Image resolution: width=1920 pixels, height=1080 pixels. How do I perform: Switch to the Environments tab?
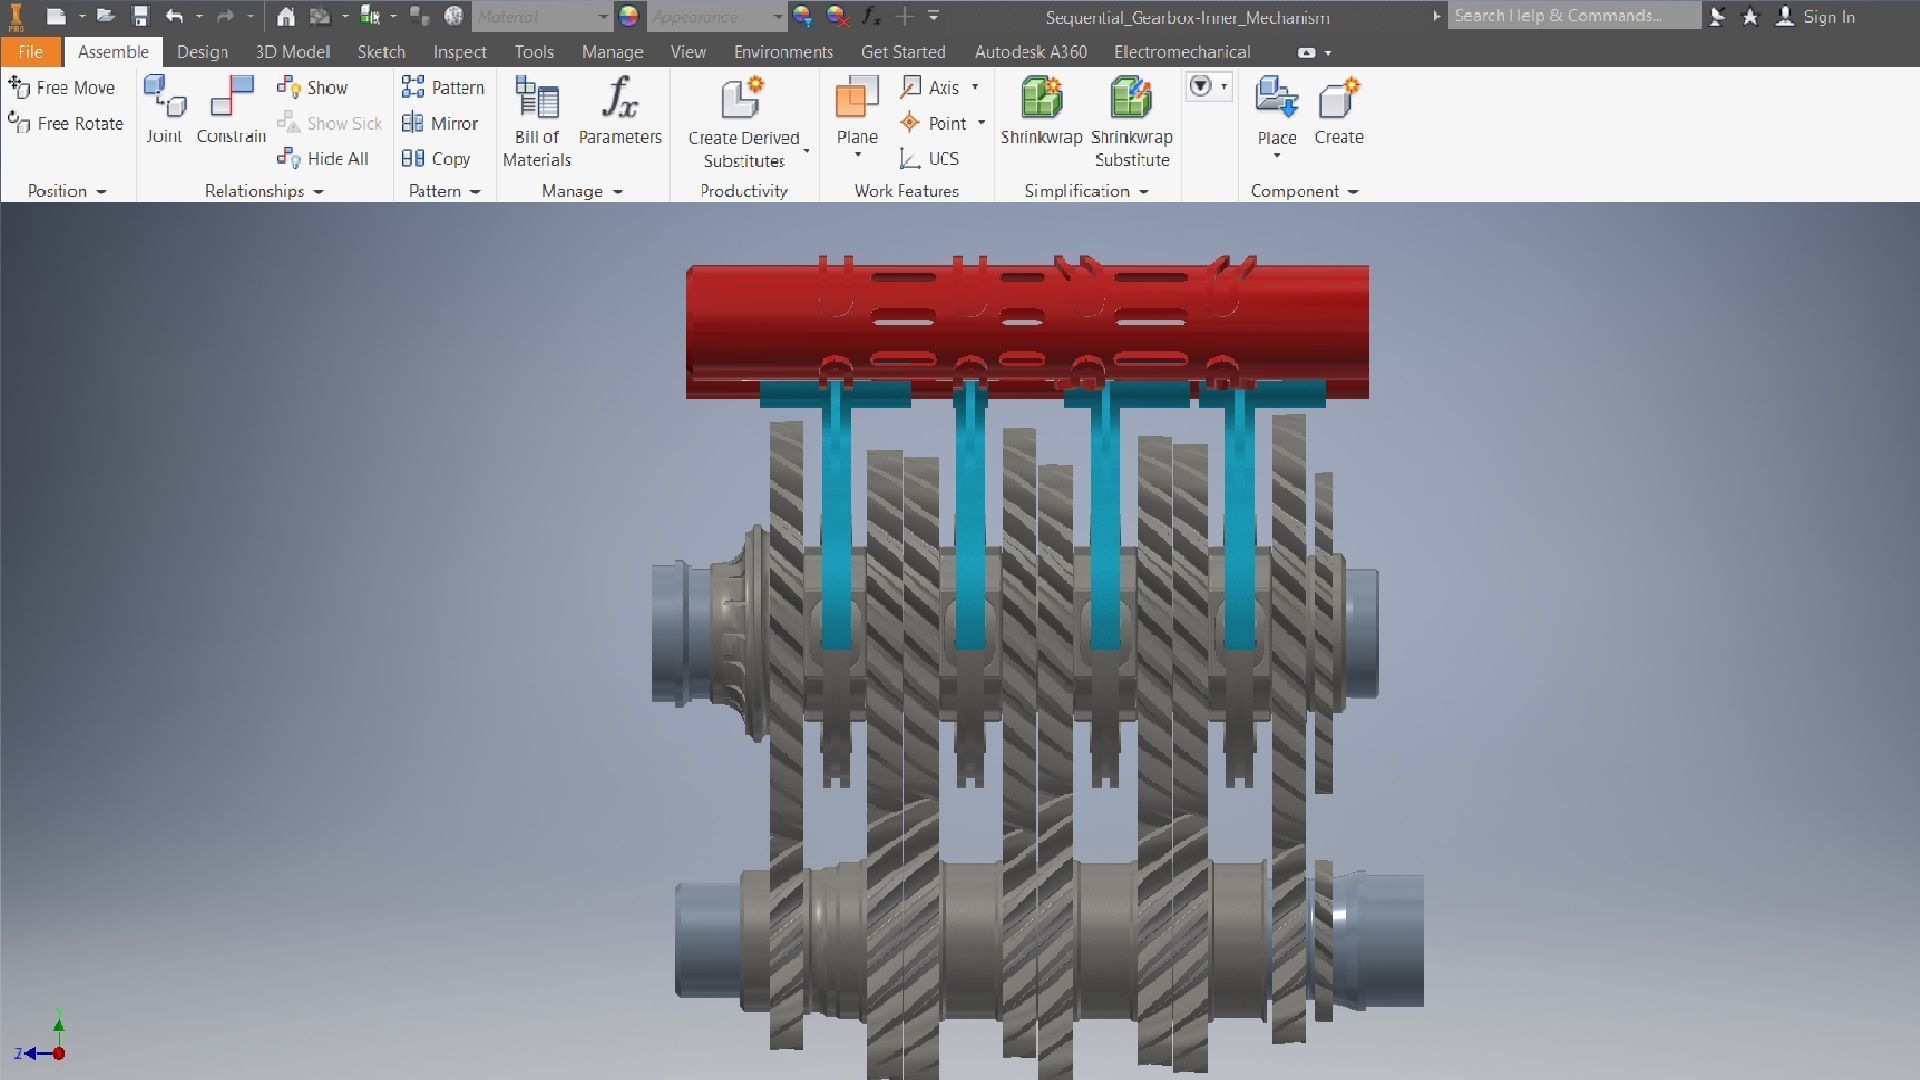783,52
